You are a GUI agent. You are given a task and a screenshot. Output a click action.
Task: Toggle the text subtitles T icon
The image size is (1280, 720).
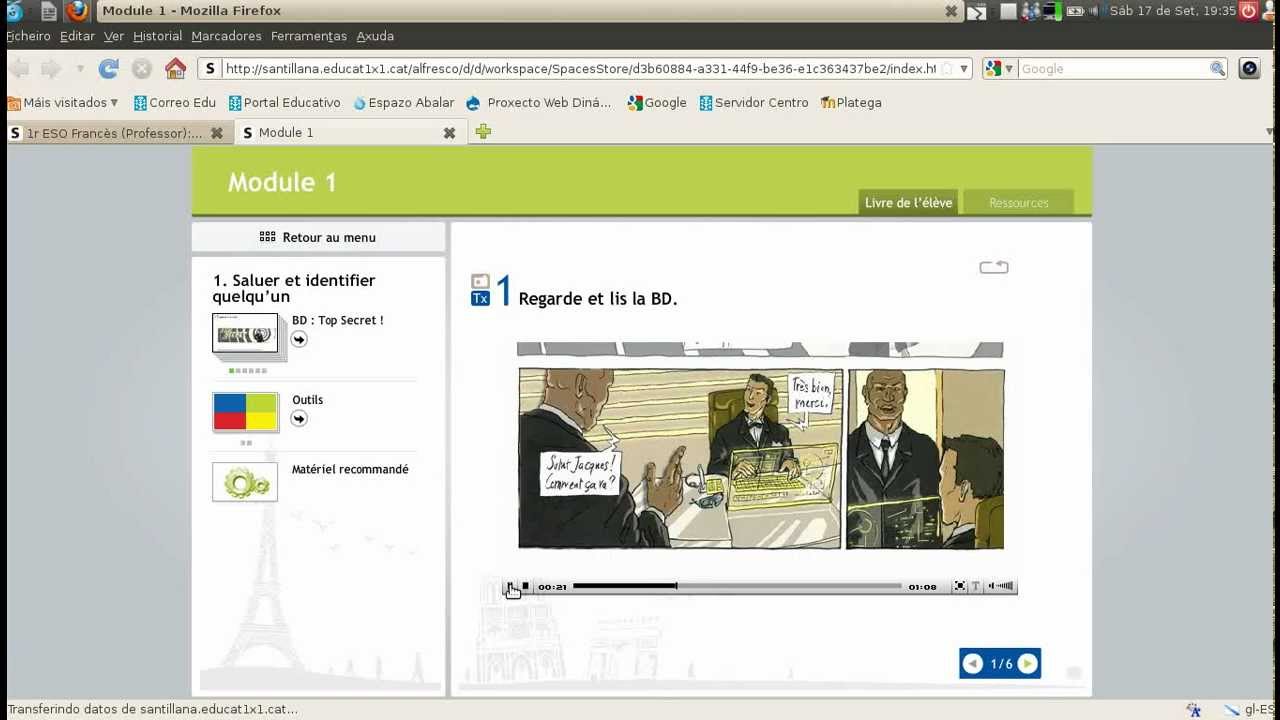click(x=976, y=587)
